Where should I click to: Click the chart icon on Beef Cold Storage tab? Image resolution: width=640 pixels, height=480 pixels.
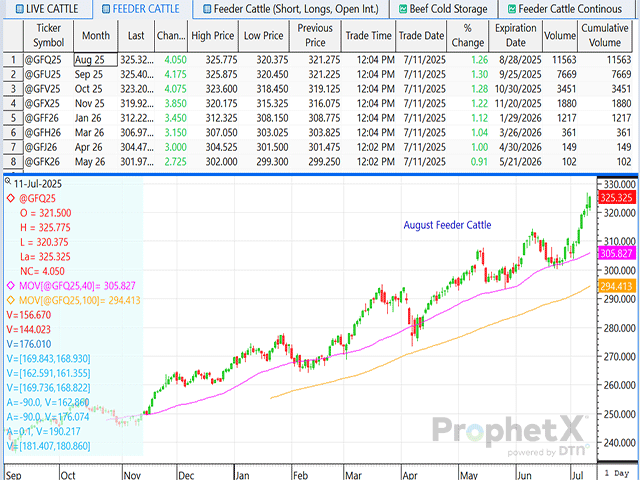pyautogui.click(x=402, y=9)
